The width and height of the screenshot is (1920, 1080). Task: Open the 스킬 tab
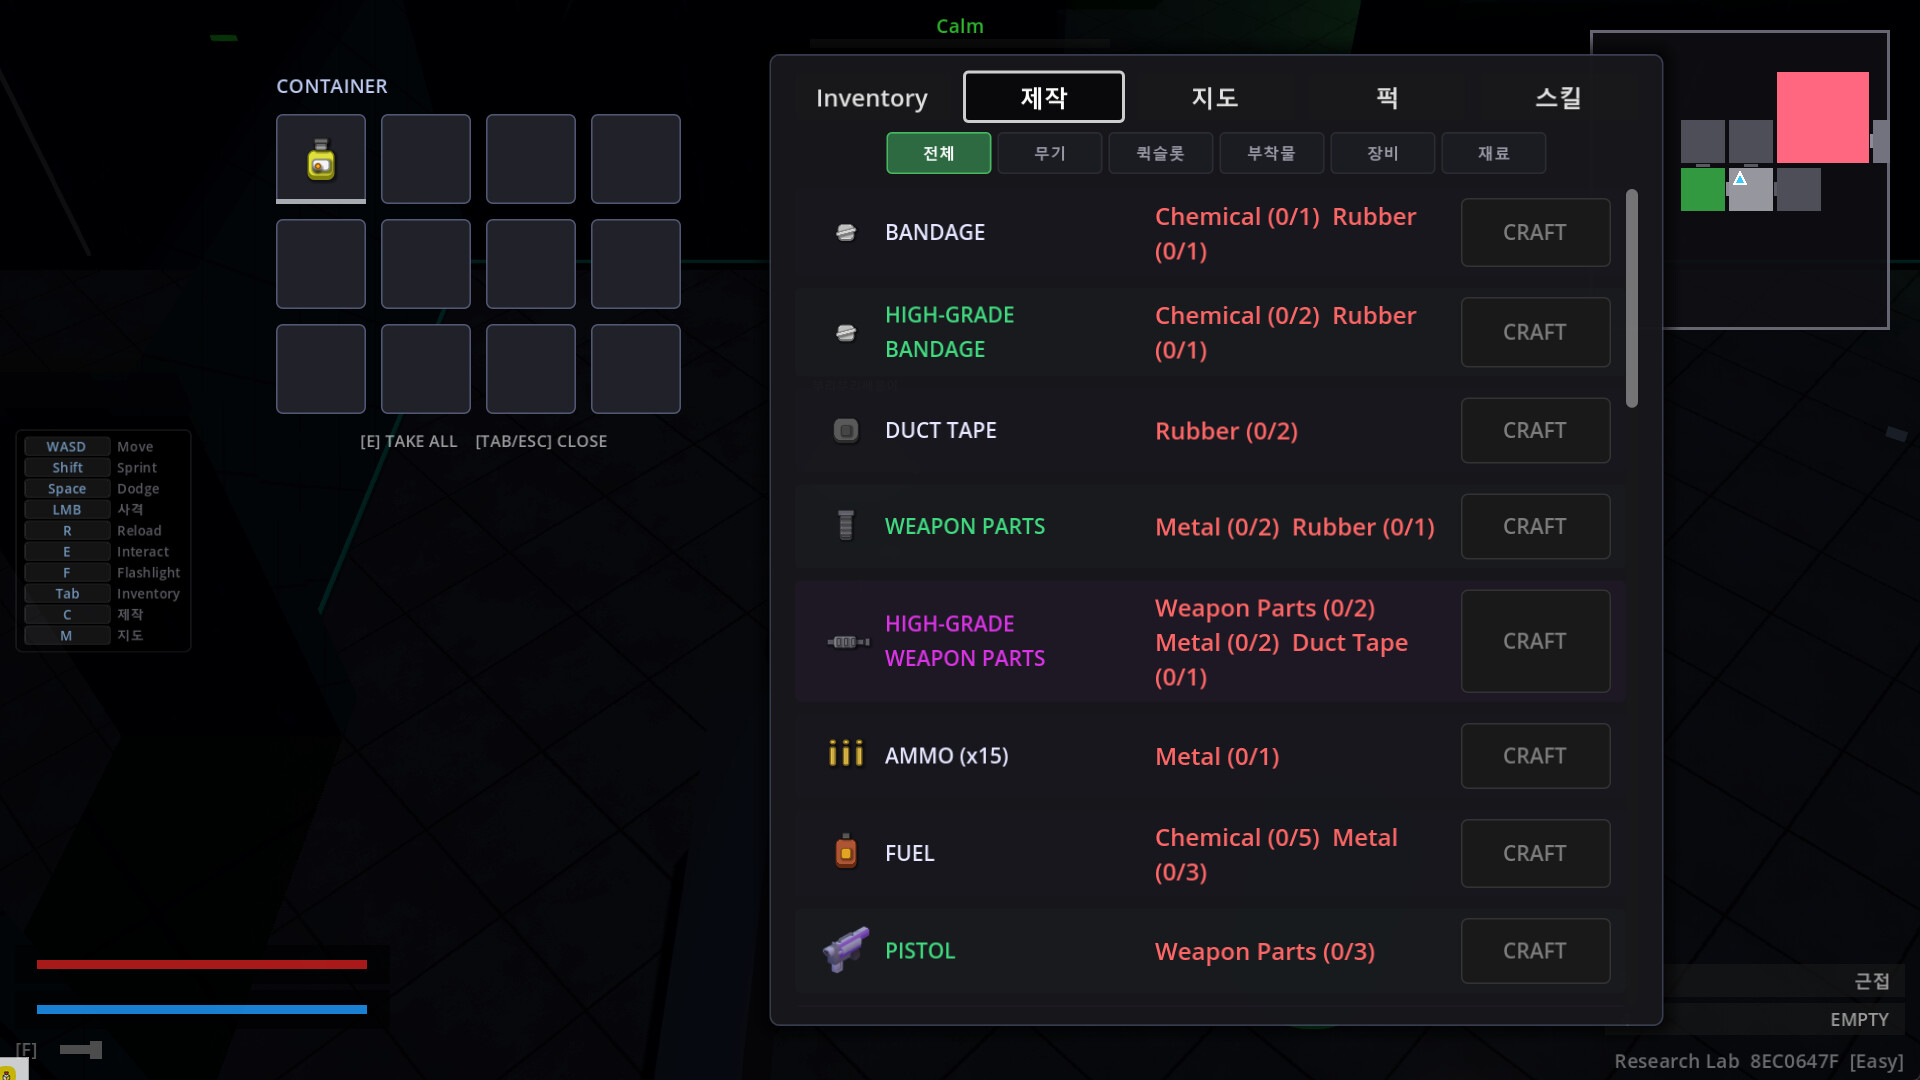(x=1558, y=97)
